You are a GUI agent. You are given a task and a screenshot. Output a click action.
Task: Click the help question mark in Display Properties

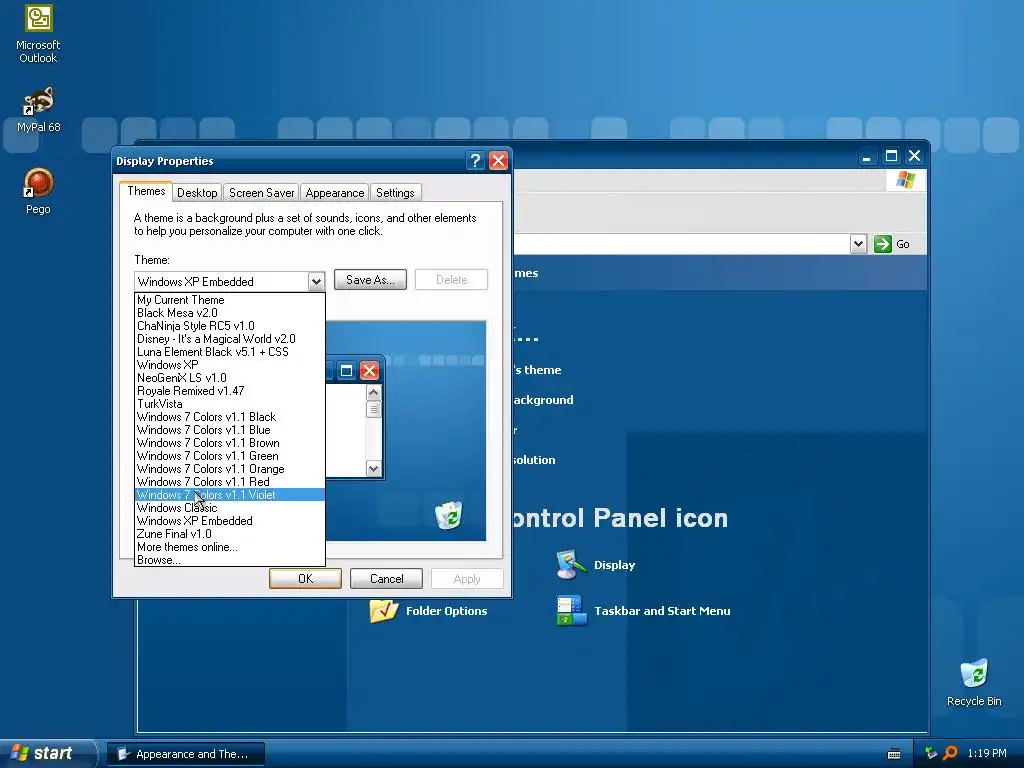click(475, 161)
